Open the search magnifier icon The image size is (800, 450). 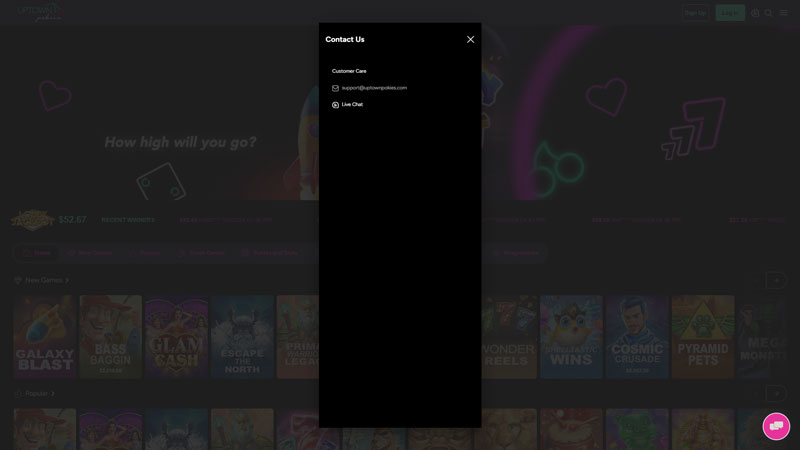coord(768,13)
